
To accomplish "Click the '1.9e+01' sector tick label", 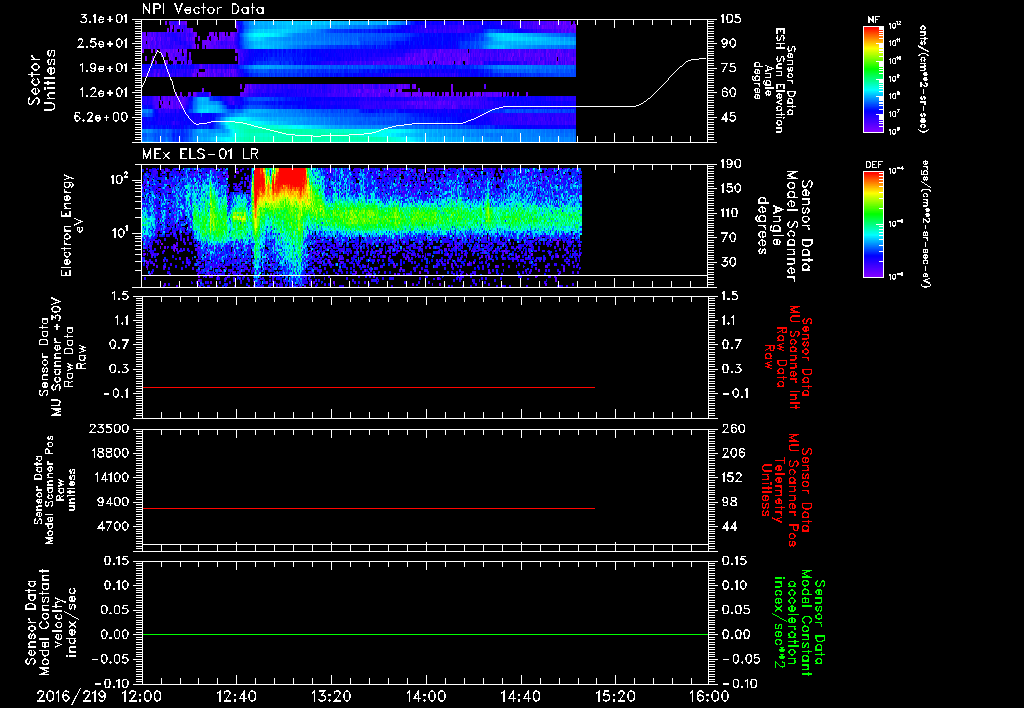I will coord(103,68).
